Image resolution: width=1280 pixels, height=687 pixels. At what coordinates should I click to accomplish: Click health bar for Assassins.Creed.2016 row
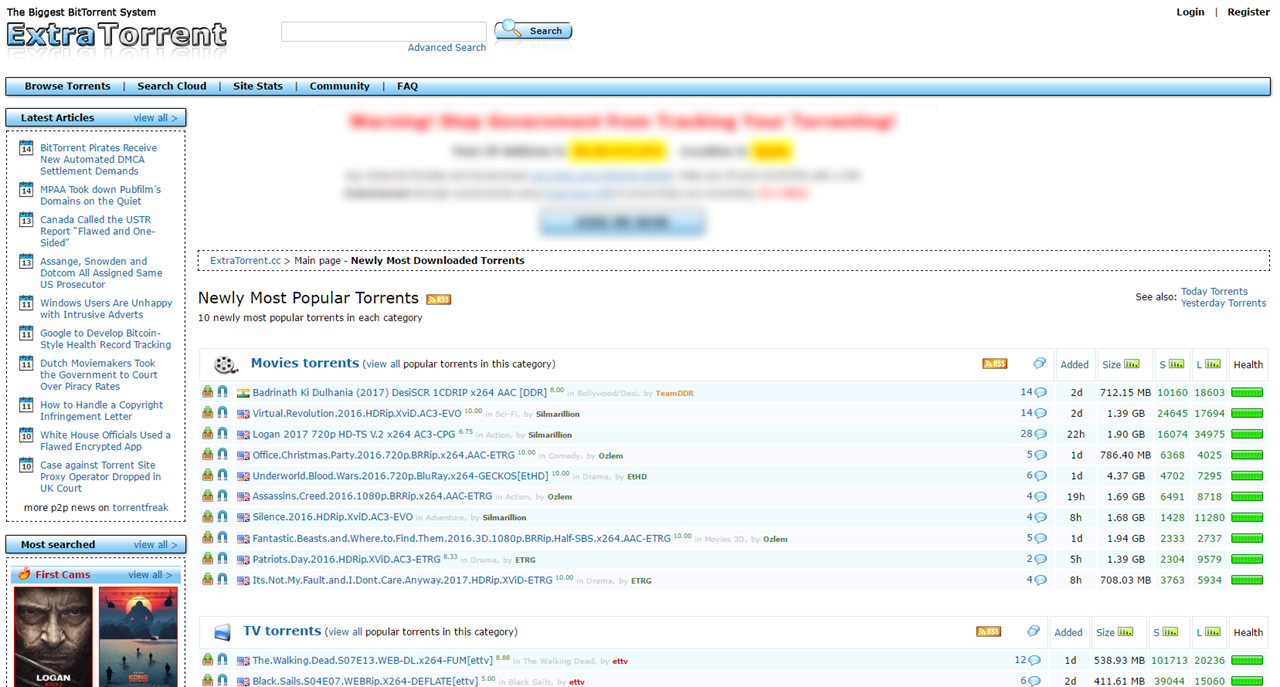[x=1247, y=497]
